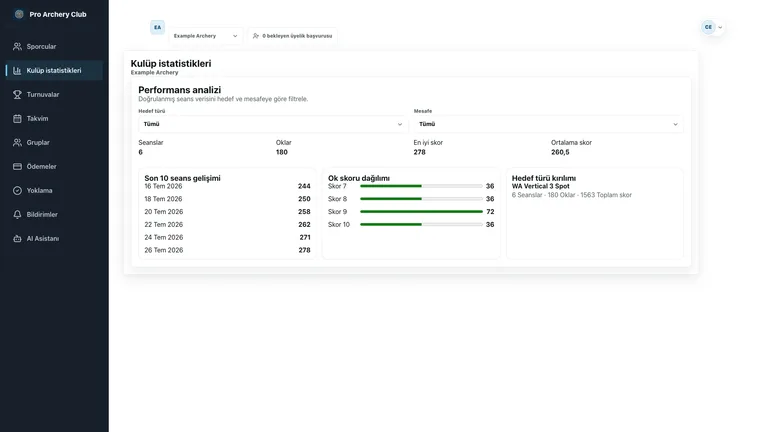Click the Skor 8 distribution bar
The height and width of the screenshot is (432, 768).
click(x=421, y=199)
